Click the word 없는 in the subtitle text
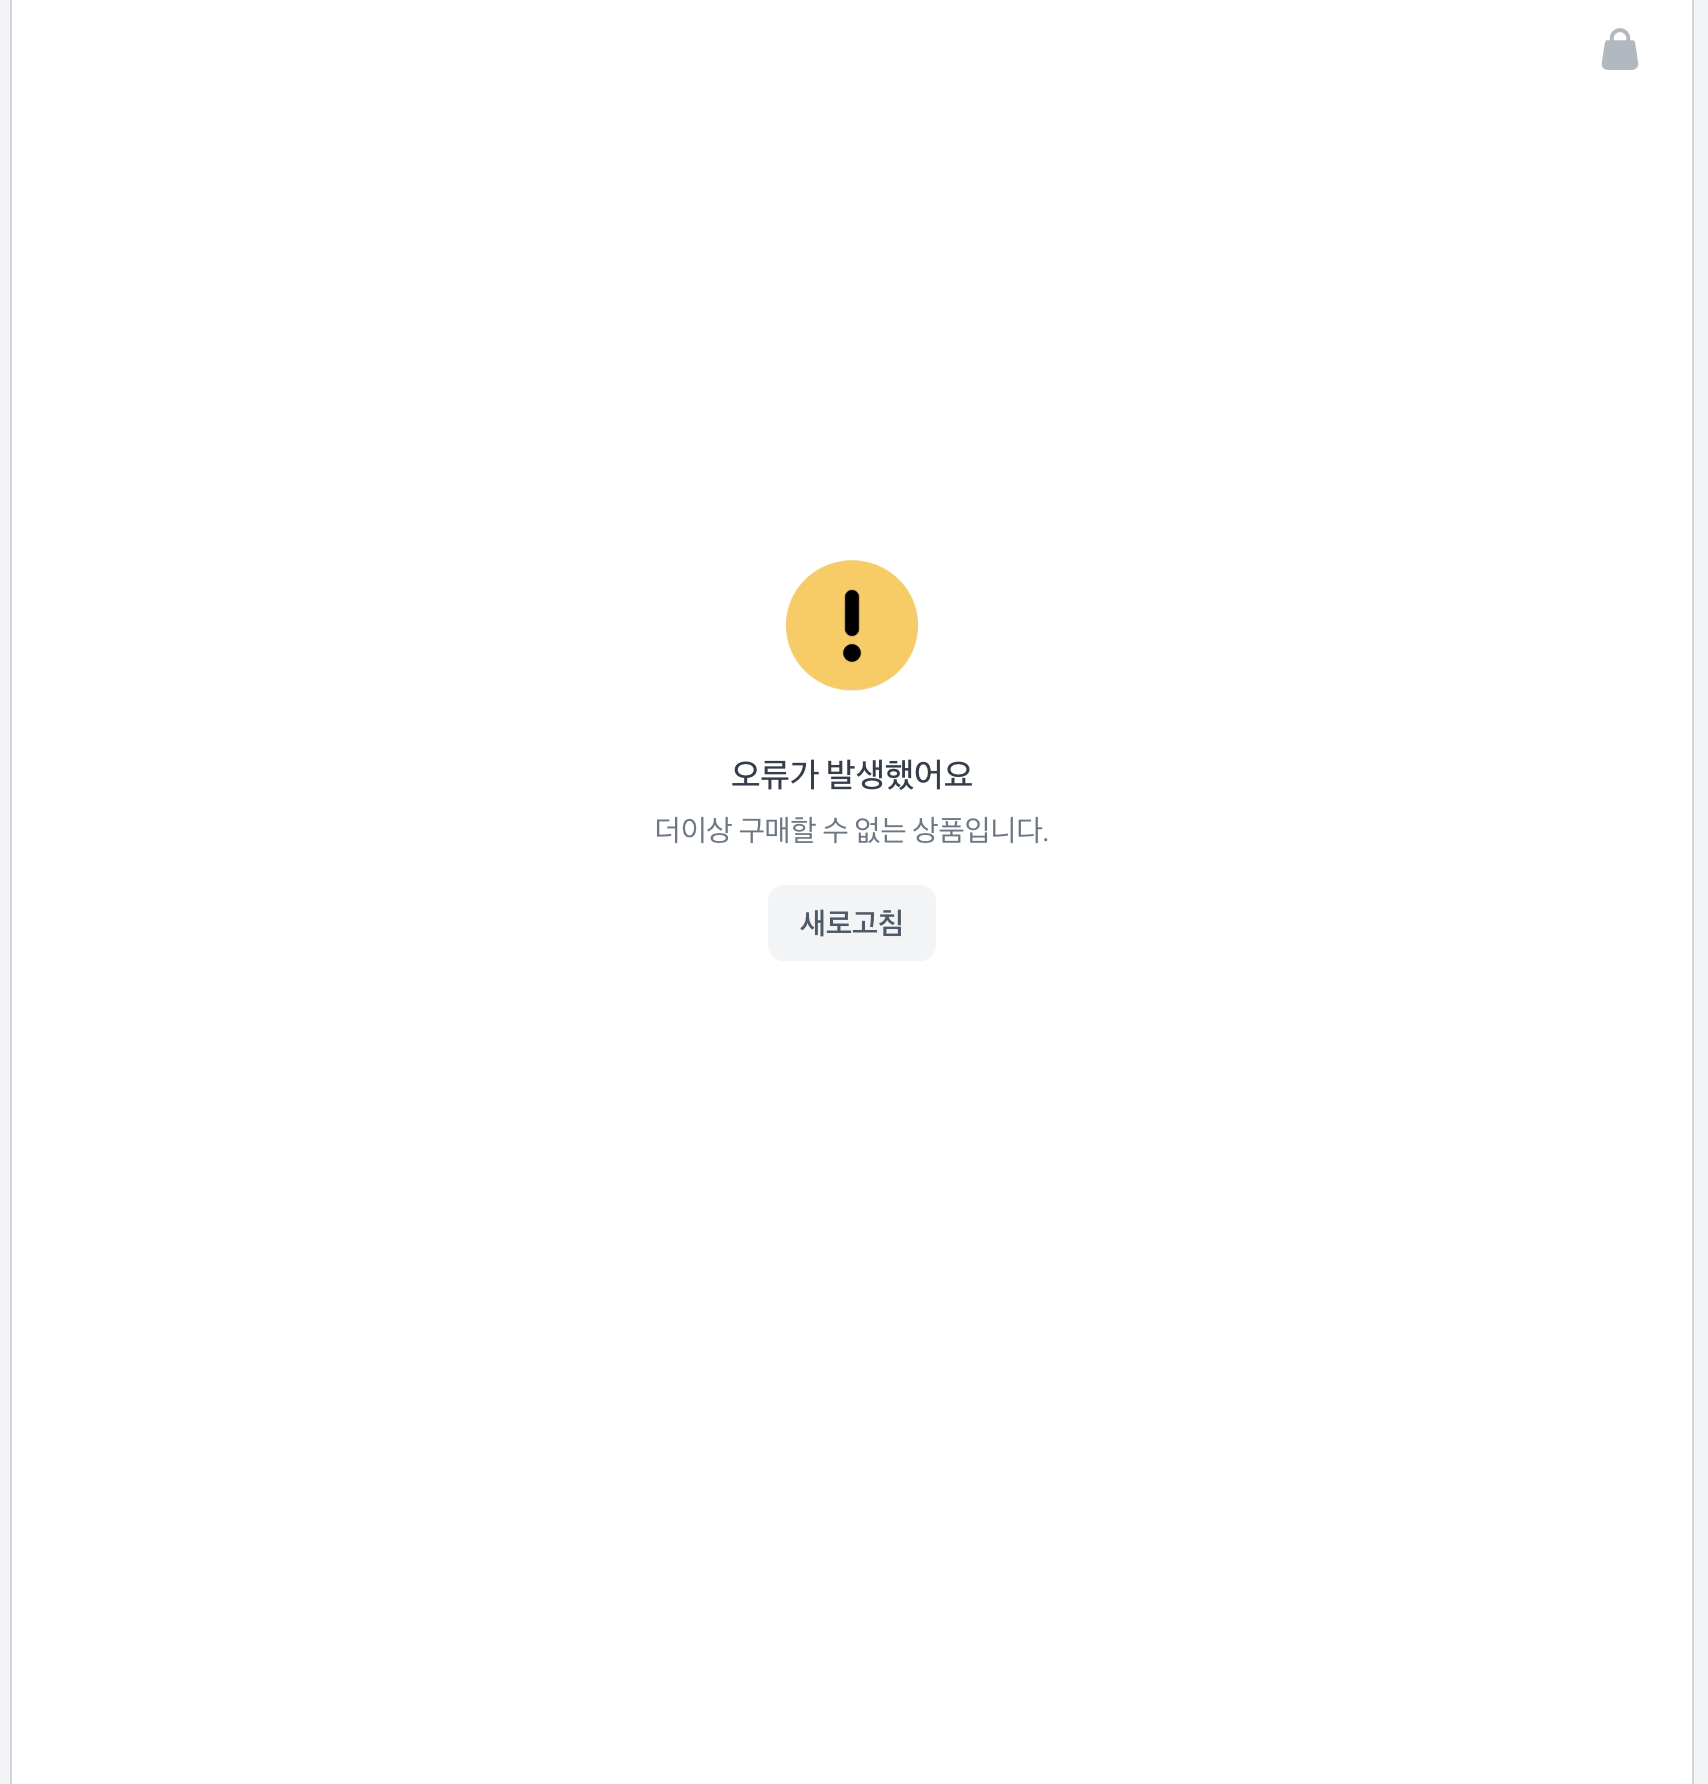This screenshot has height=1784, width=1708. click(880, 829)
